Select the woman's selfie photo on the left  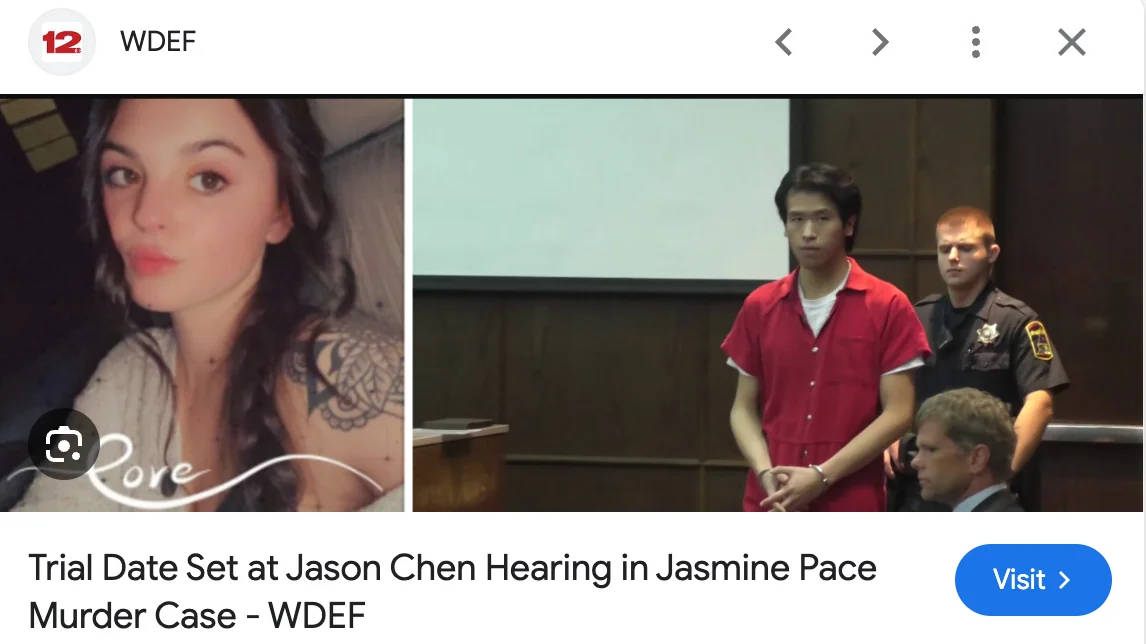(202, 305)
